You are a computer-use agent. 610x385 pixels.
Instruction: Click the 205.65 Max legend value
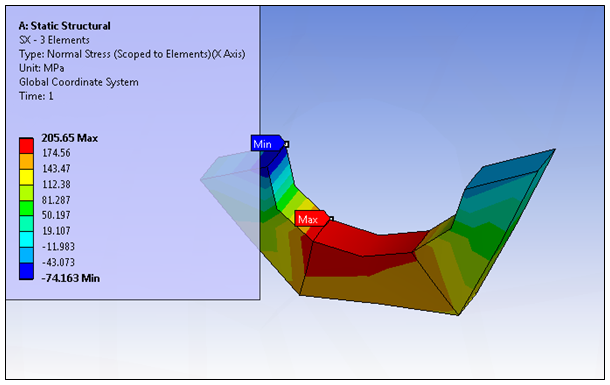click(x=70, y=138)
